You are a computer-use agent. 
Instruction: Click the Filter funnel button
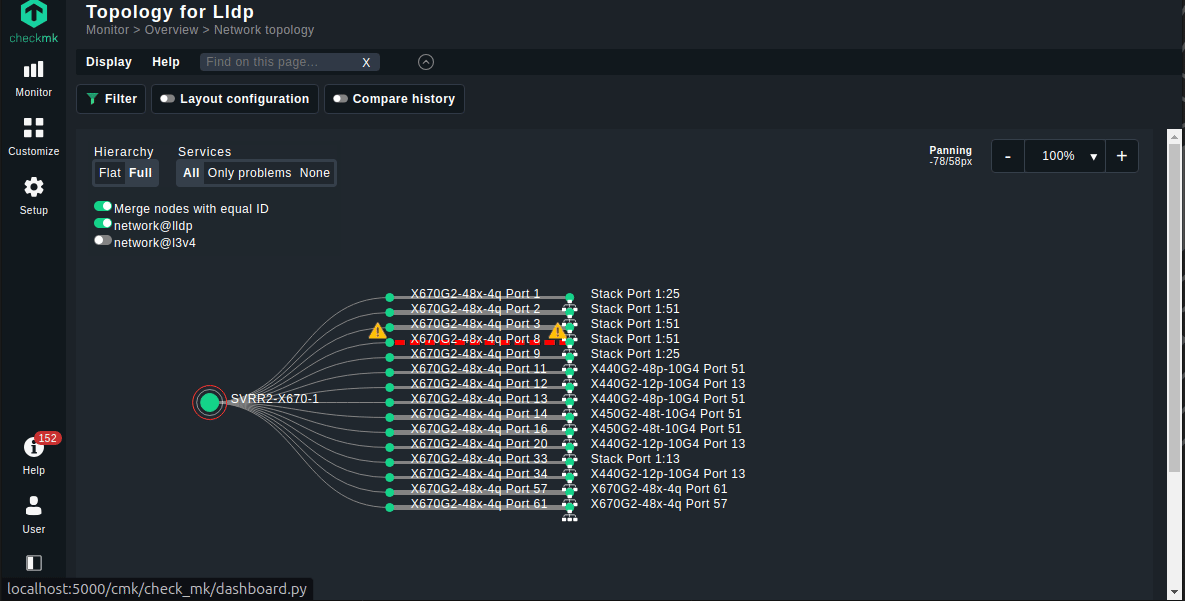(x=111, y=99)
